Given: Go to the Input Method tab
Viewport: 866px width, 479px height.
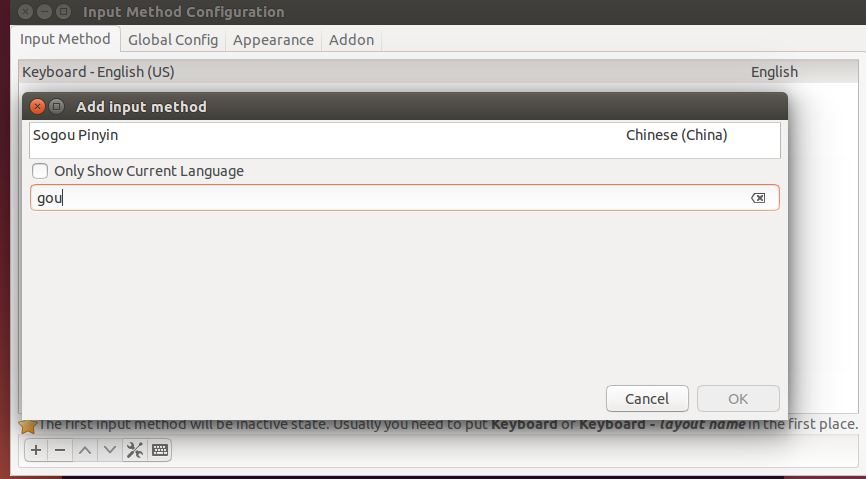Looking at the screenshot, I should [65, 39].
